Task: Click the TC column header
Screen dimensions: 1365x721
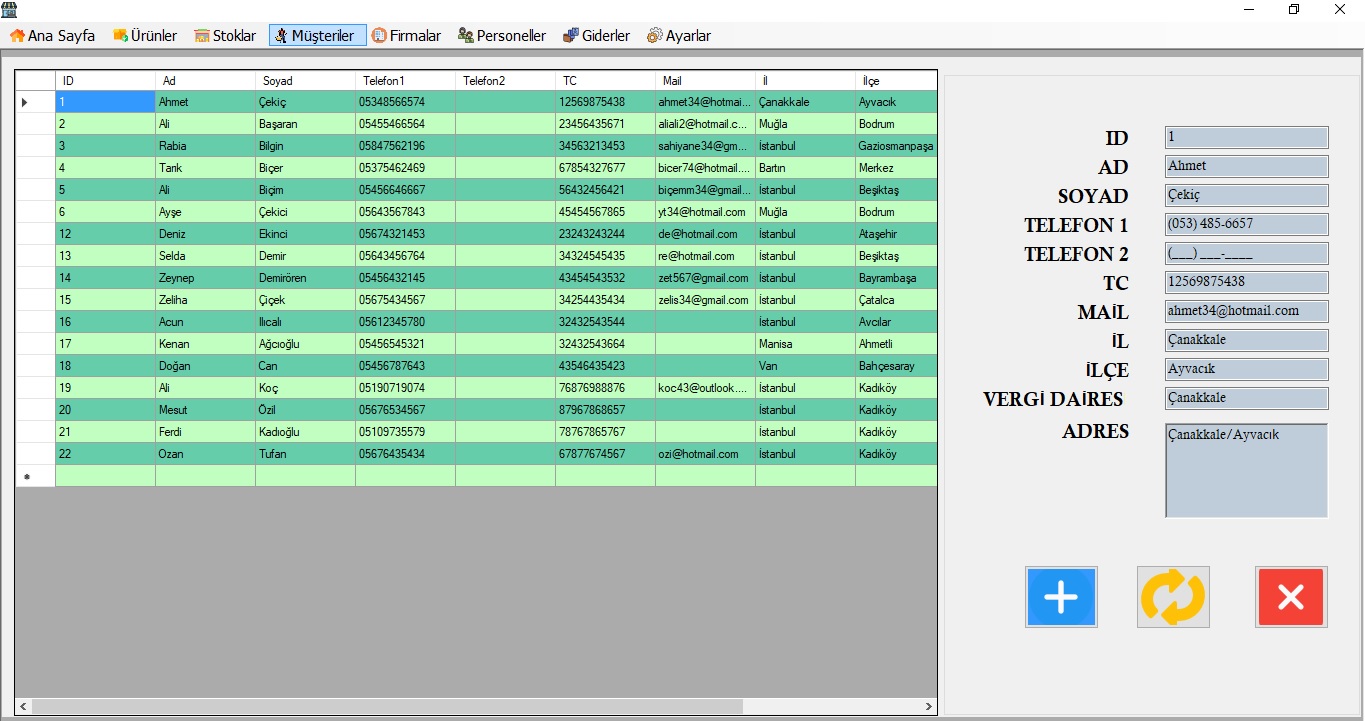Action: (x=605, y=80)
